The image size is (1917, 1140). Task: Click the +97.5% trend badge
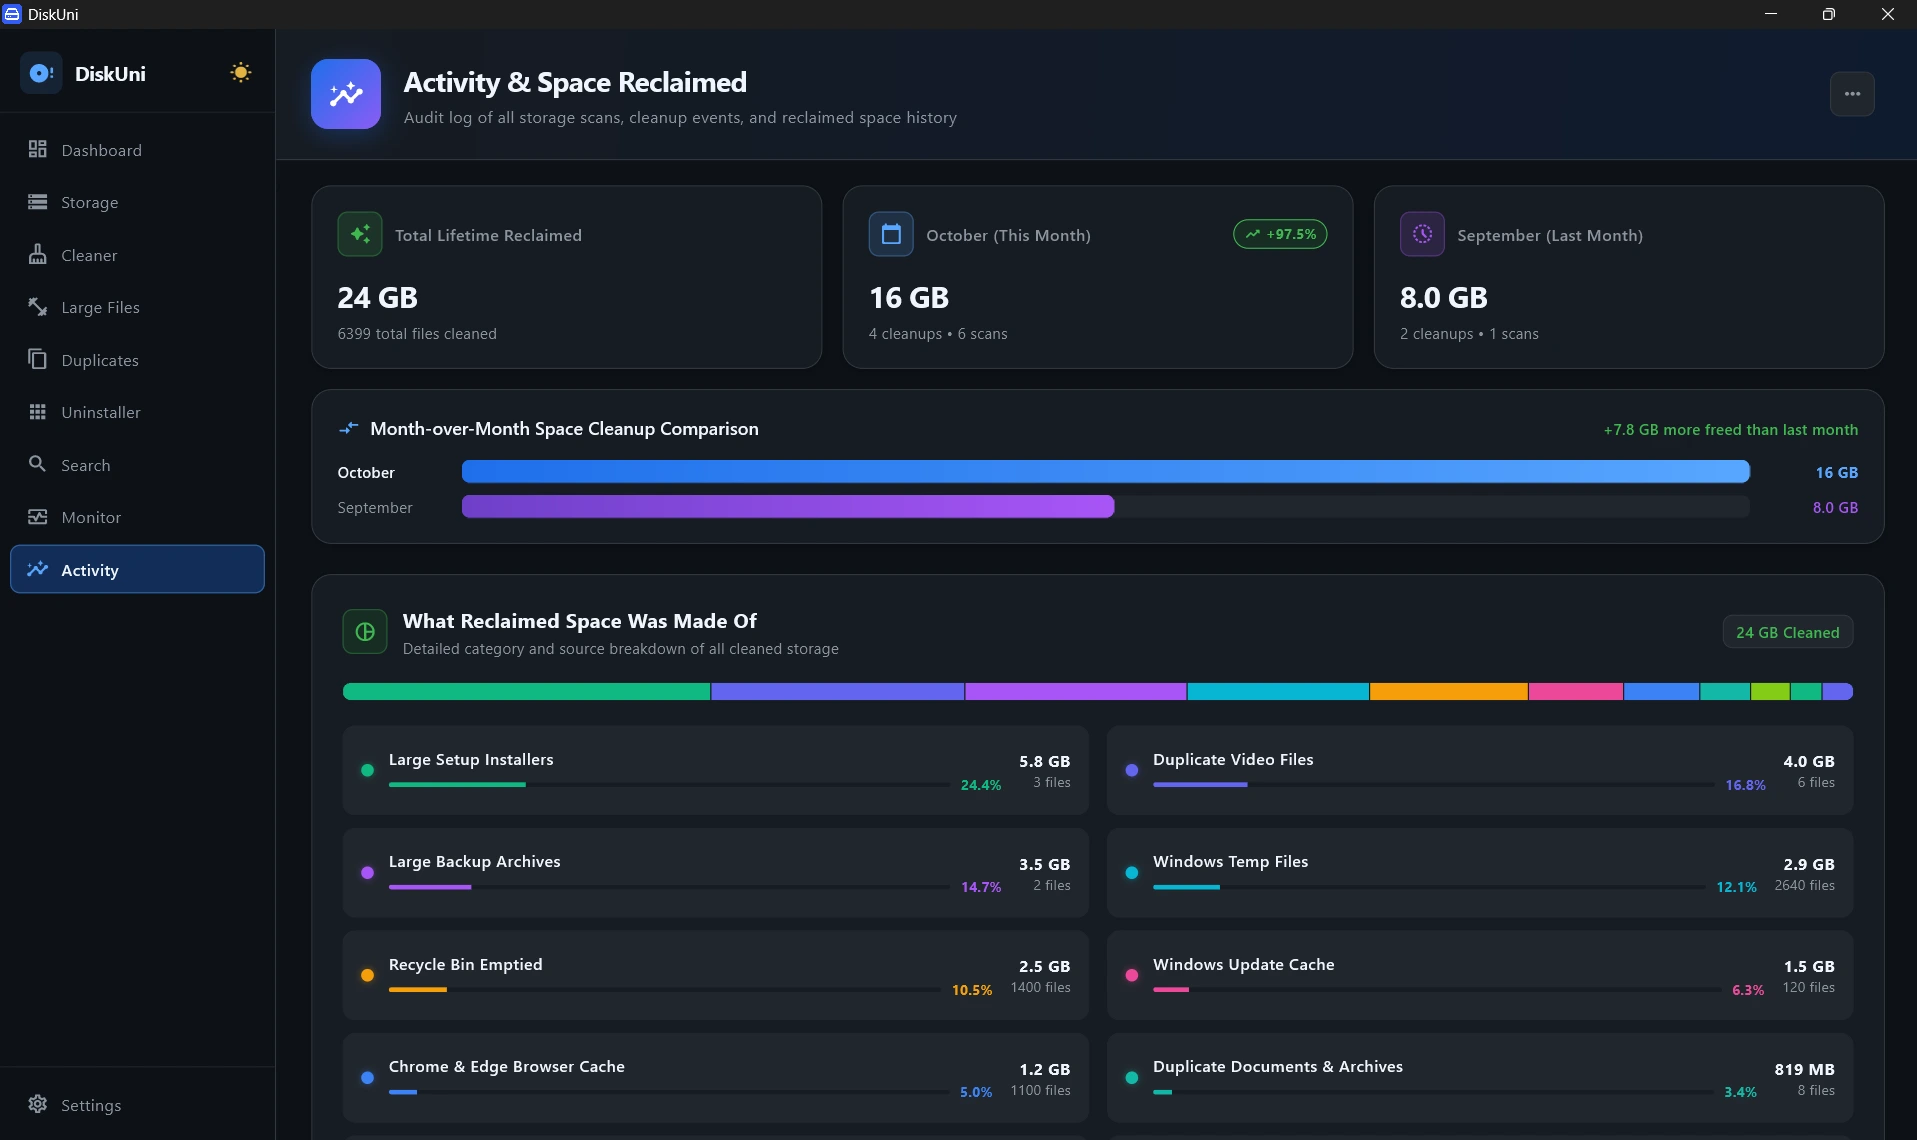click(1280, 234)
